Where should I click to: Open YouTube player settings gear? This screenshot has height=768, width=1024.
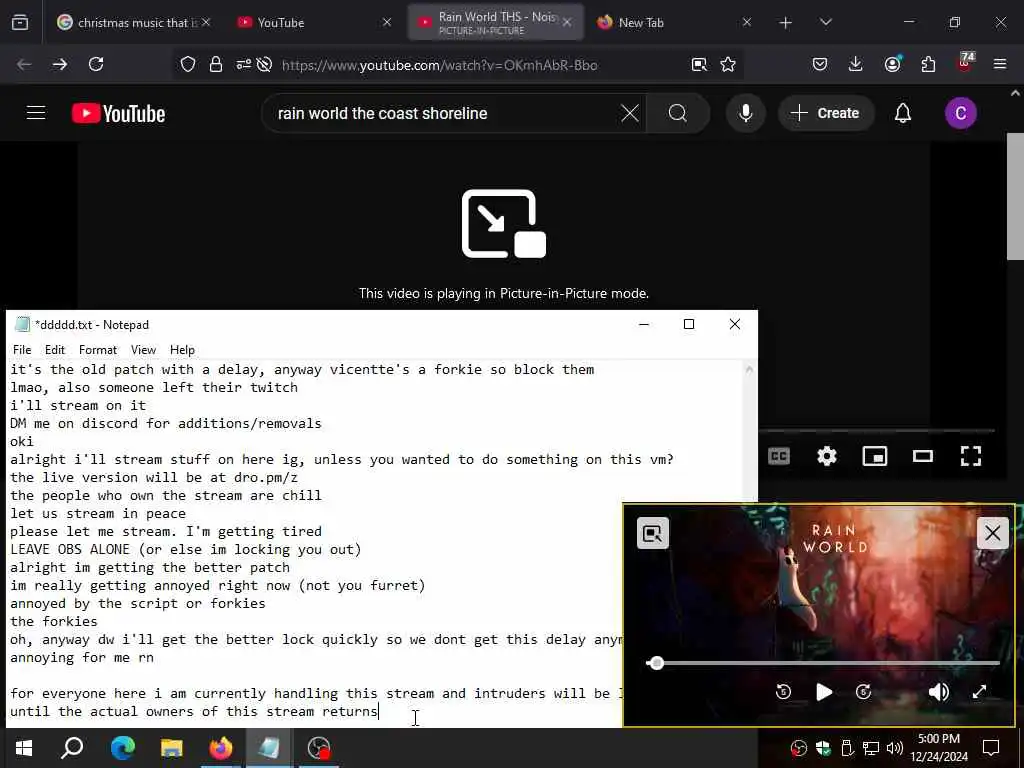[827, 456]
